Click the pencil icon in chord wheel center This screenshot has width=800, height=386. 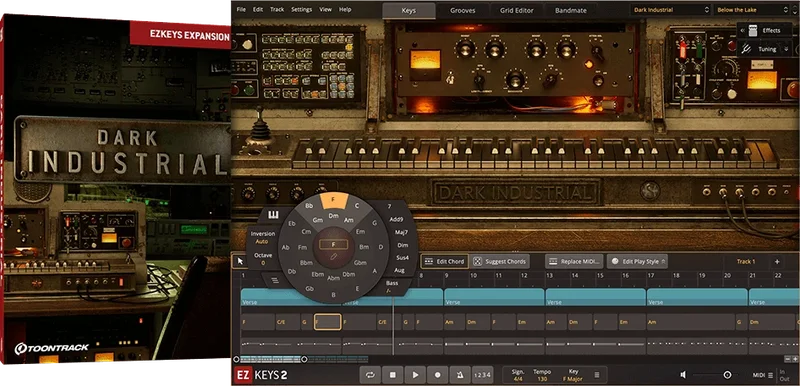pos(334,256)
